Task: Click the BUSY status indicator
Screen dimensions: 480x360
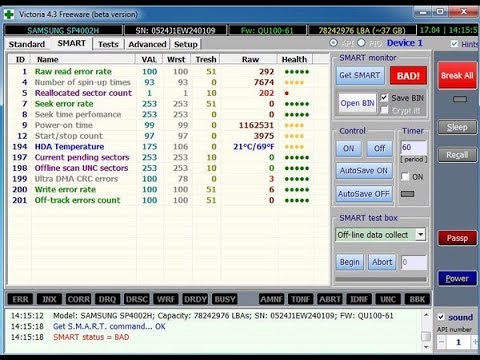Action: click(x=225, y=299)
